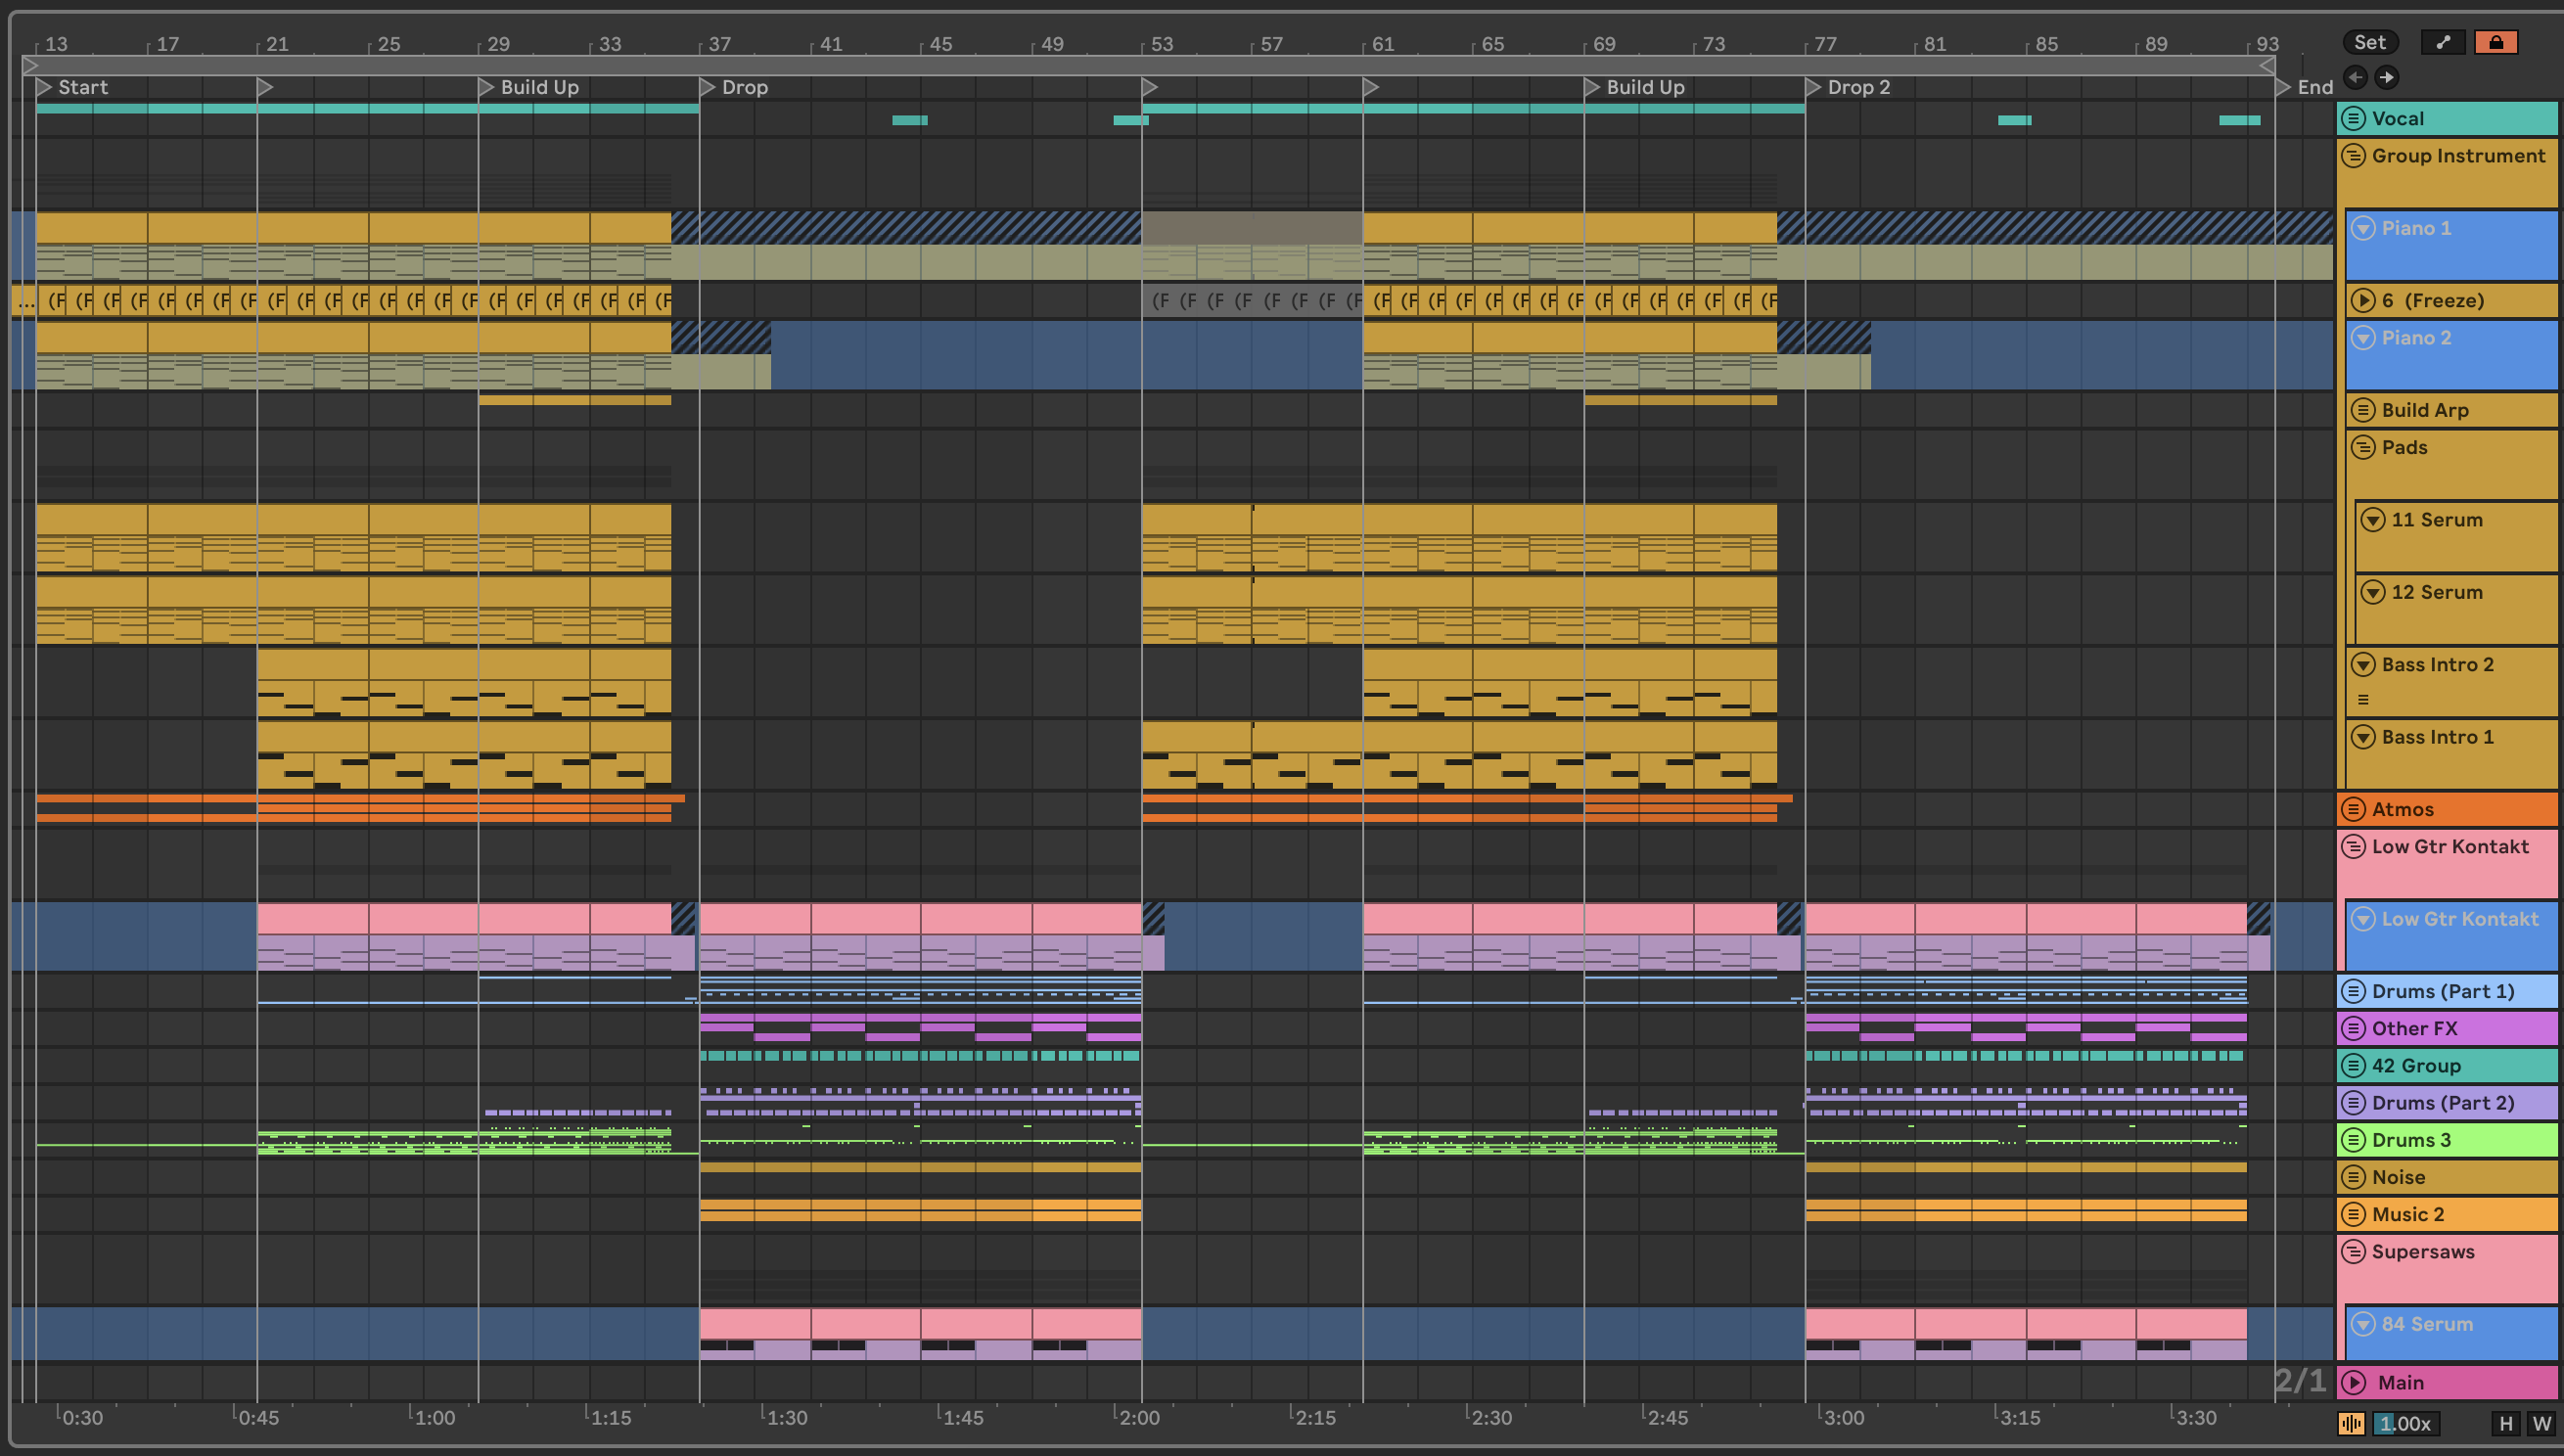2564x1456 pixels.
Task: Fold the Bass Intro 1 track
Action: [2363, 737]
